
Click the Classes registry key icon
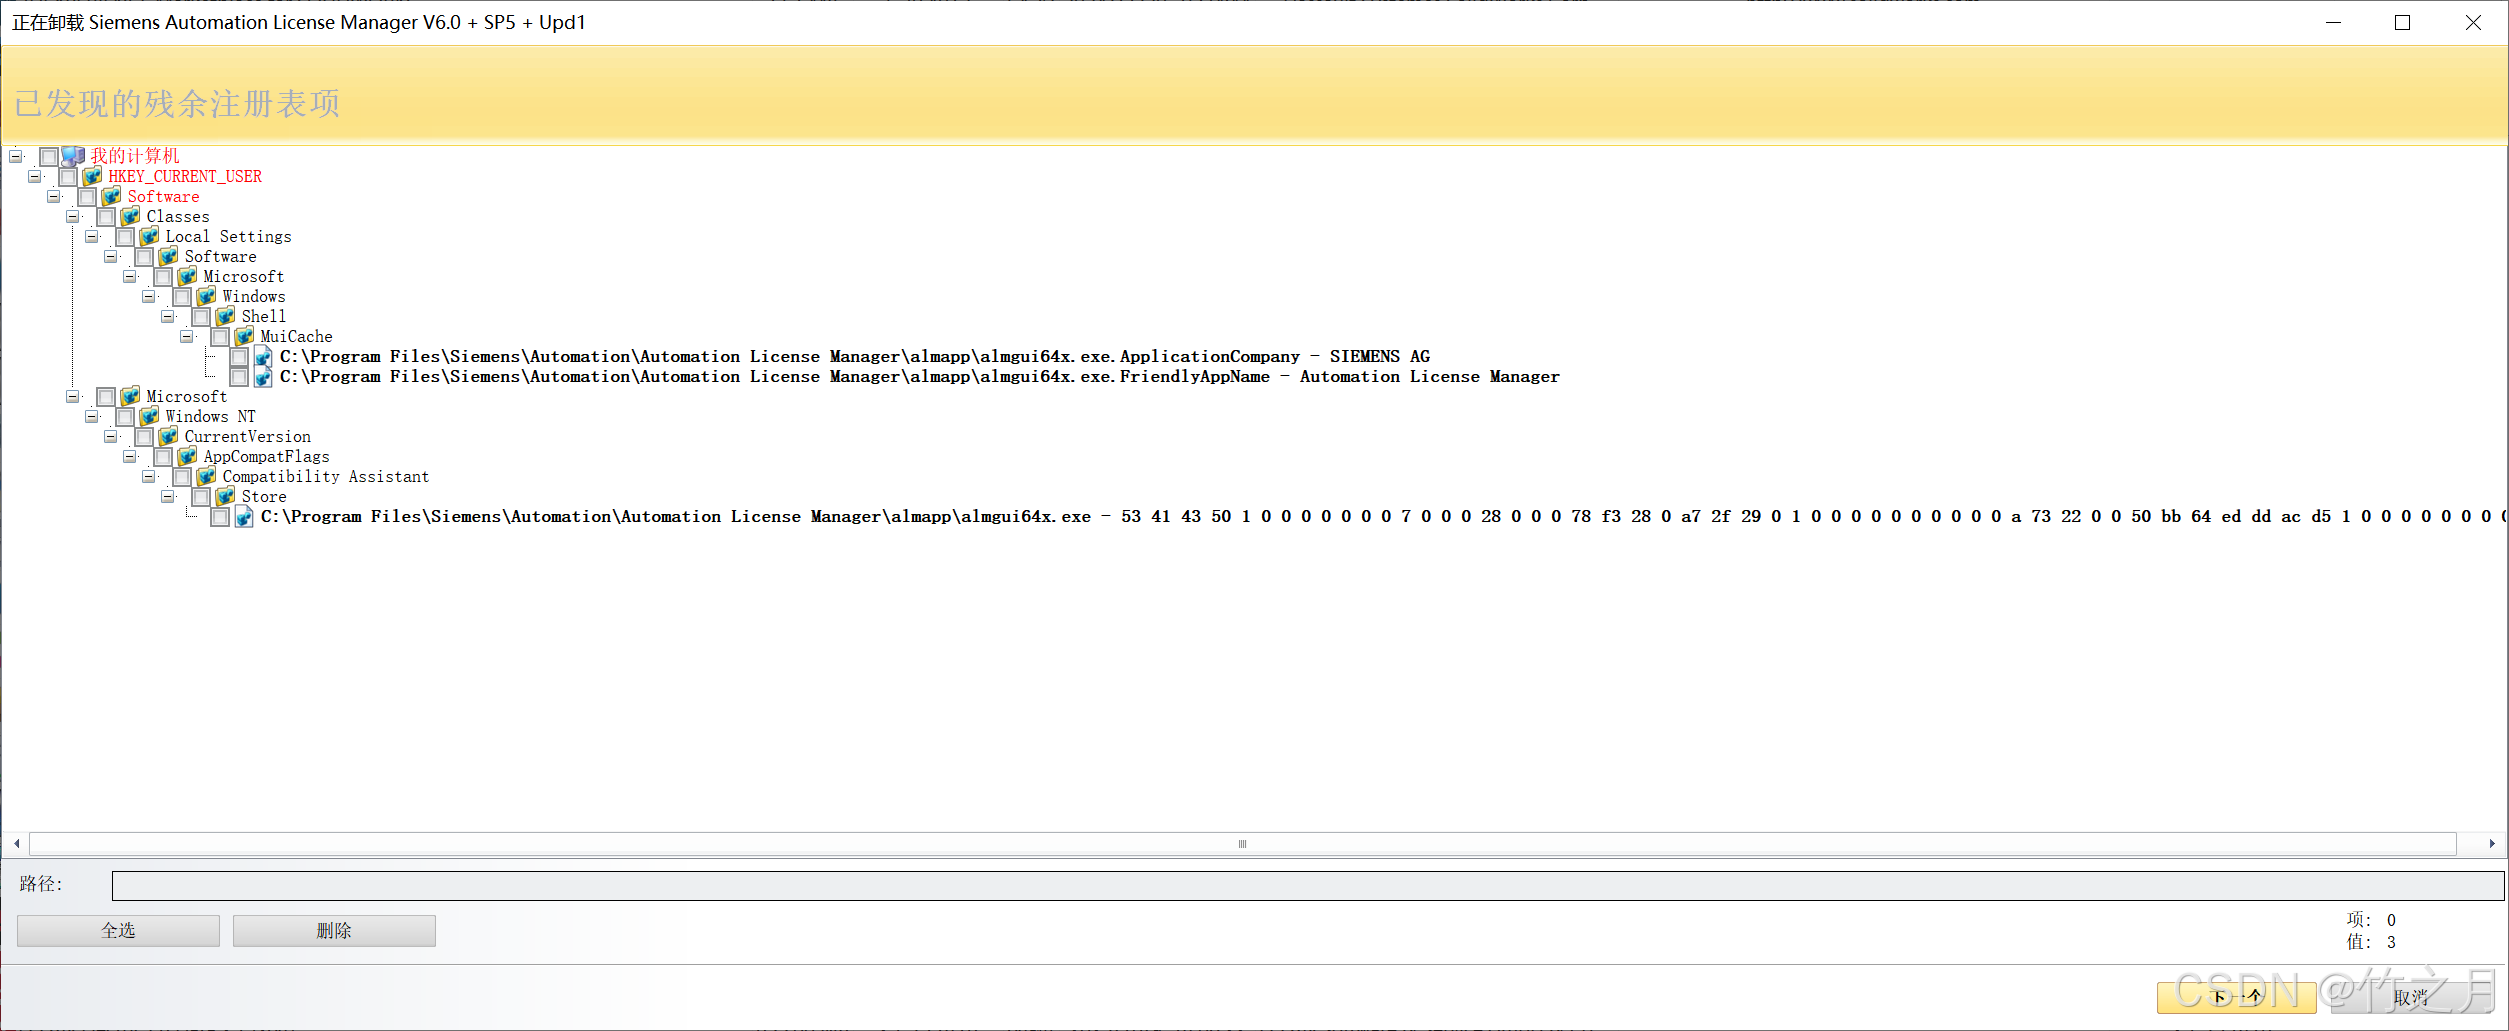[x=130, y=216]
